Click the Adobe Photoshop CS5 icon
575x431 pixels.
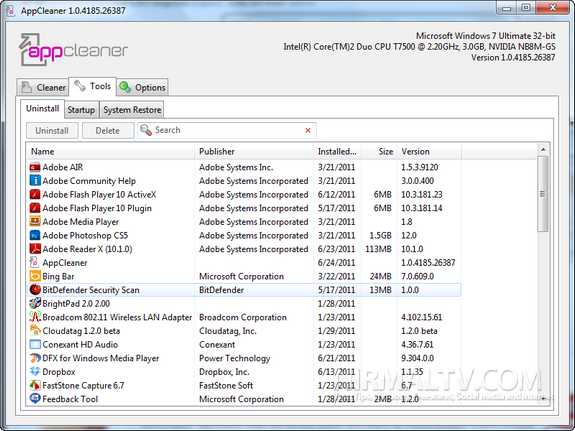pos(35,235)
